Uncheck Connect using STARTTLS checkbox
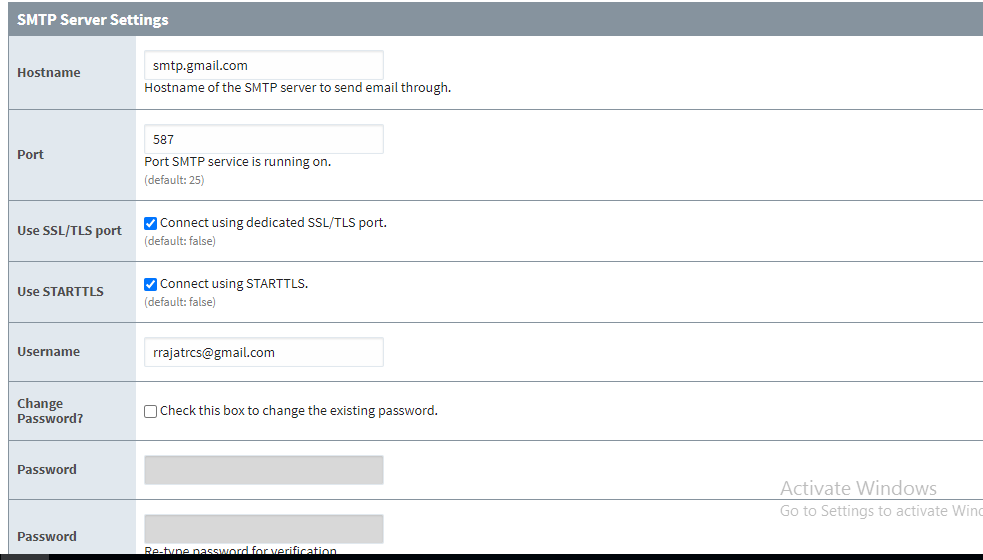Image resolution: width=983 pixels, height=560 pixels. pos(150,284)
